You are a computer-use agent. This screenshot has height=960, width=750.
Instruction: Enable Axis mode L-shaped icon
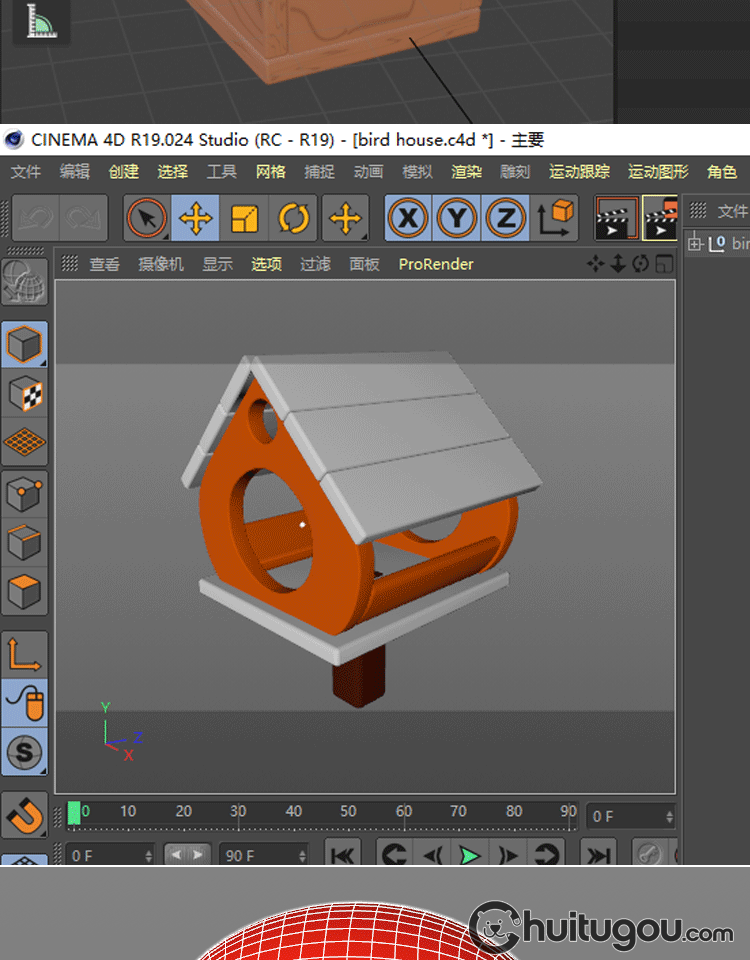coord(24,654)
